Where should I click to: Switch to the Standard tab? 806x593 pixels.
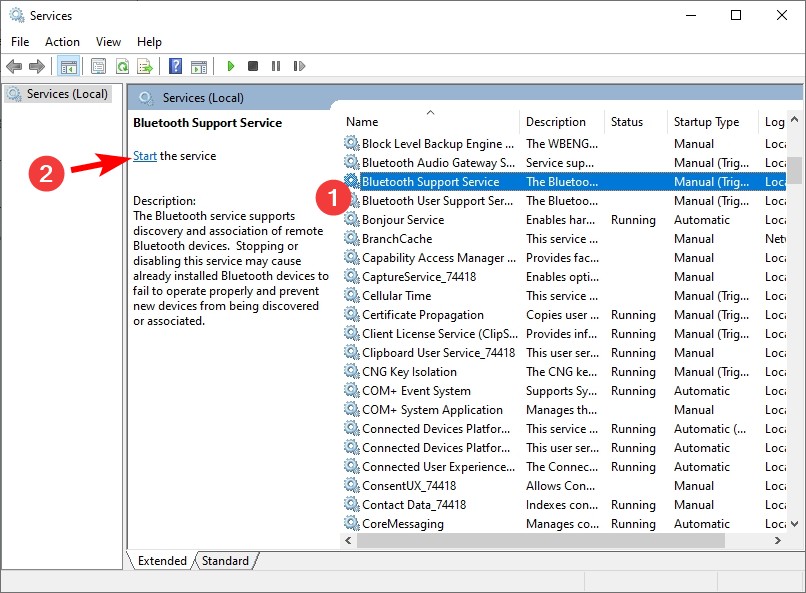225,561
